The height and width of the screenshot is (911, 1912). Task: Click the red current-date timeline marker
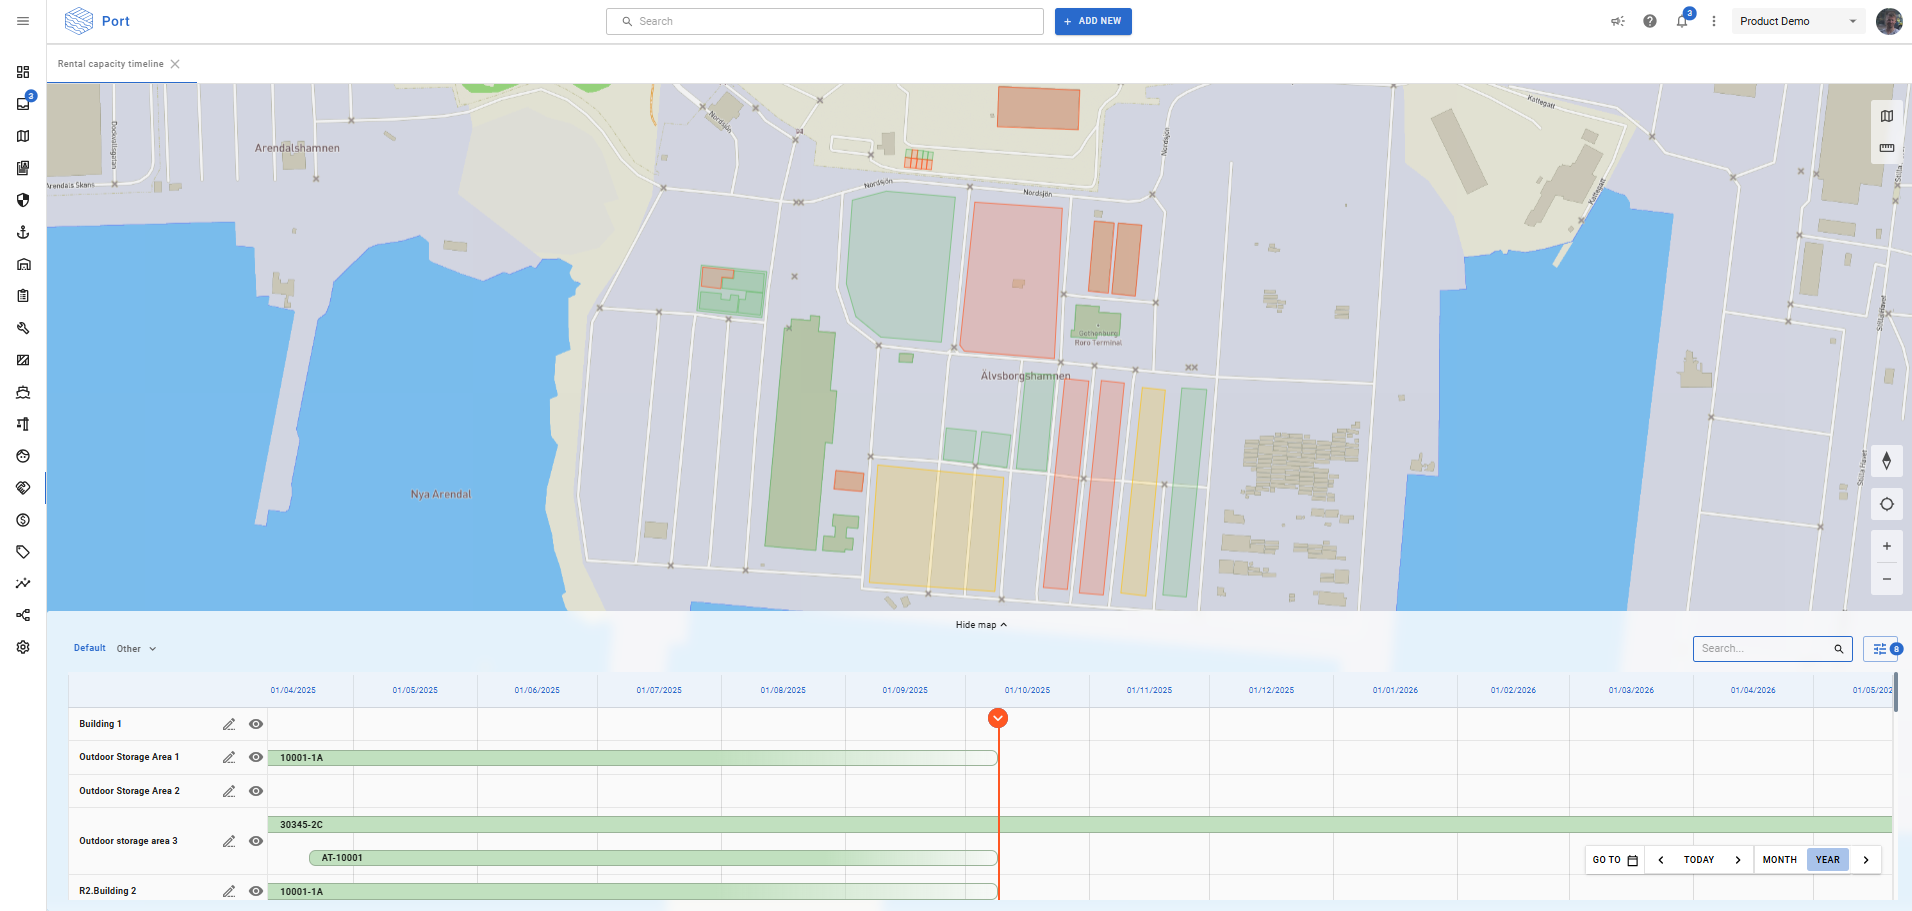coord(998,718)
